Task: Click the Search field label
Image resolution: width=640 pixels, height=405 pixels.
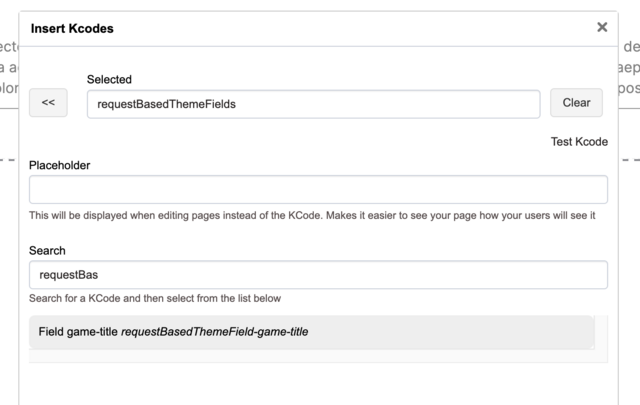Action: click(47, 250)
